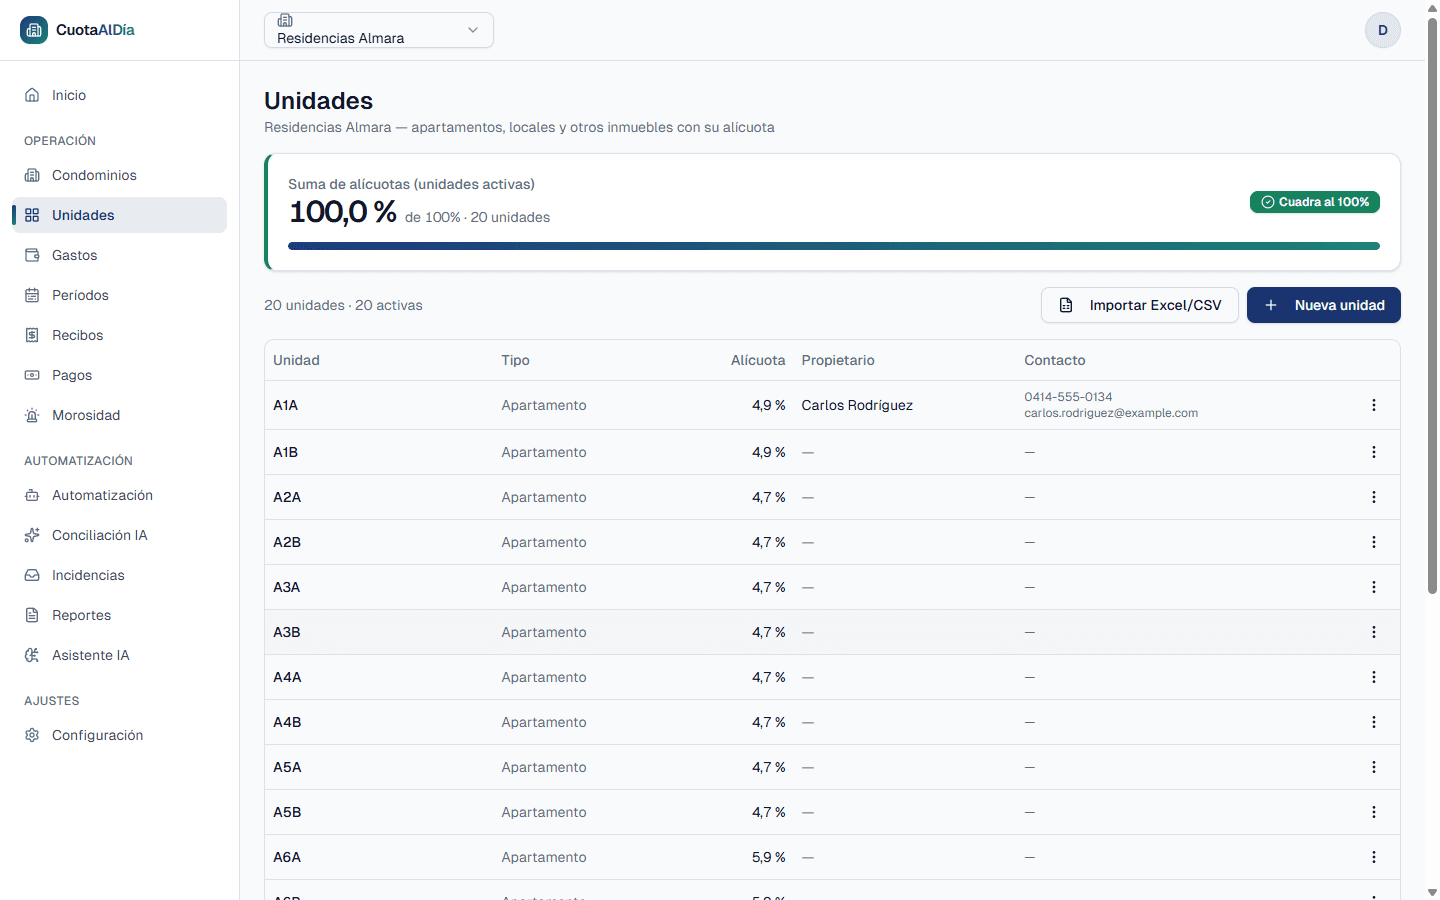Go to Inicio home icon
This screenshot has height=900, width=1440.
(x=32, y=95)
